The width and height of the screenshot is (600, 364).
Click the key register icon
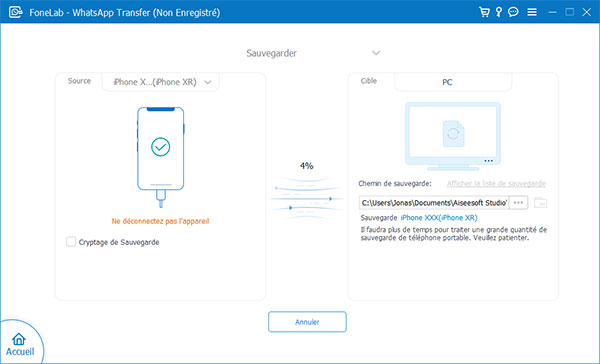(499, 12)
